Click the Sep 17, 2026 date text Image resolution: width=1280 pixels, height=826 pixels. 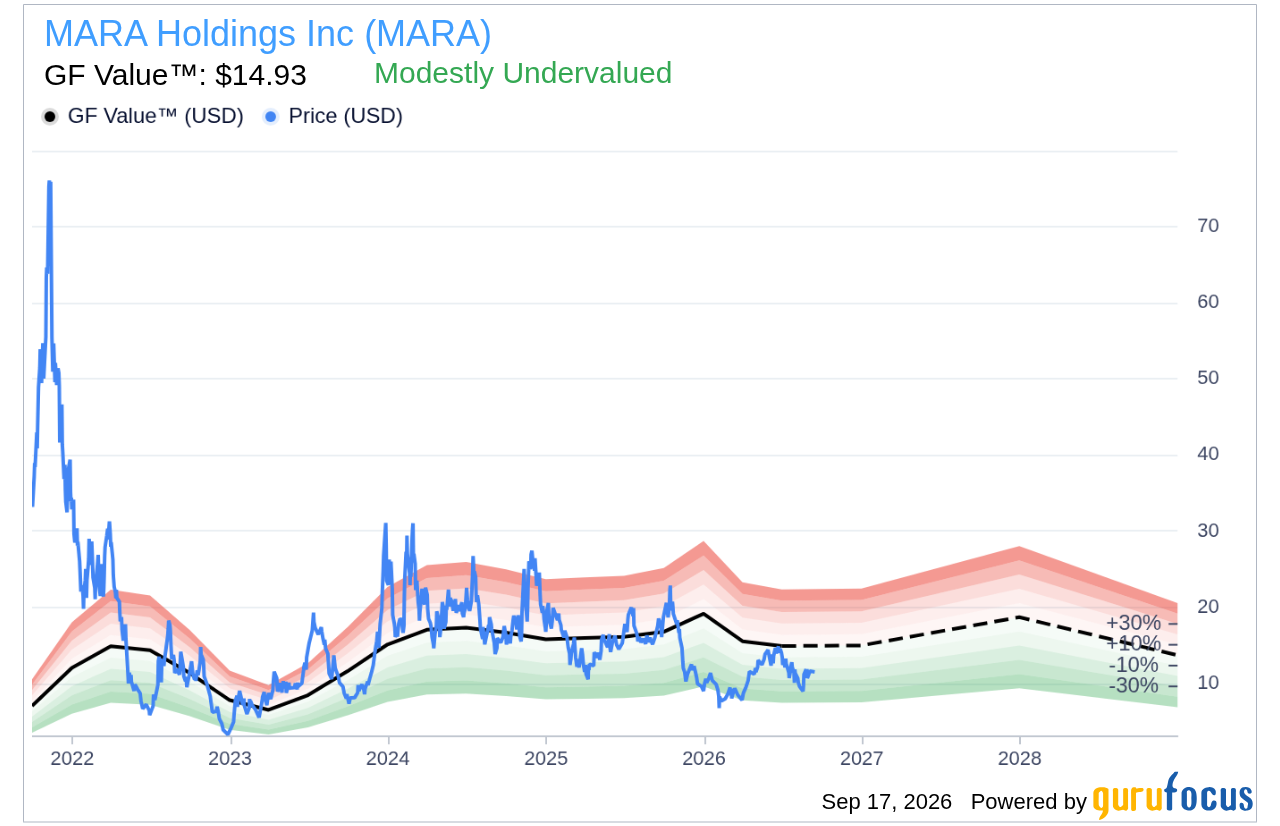pos(887,802)
